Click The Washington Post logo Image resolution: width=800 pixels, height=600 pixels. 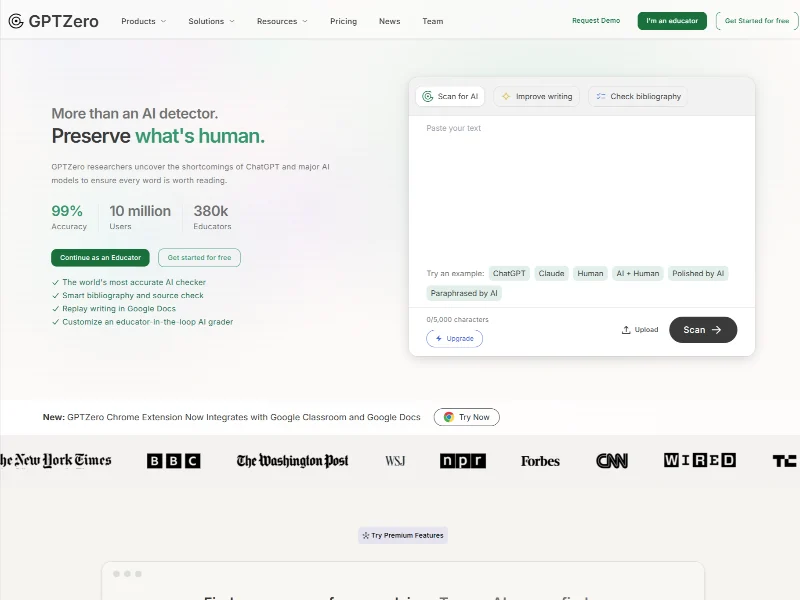[292, 461]
